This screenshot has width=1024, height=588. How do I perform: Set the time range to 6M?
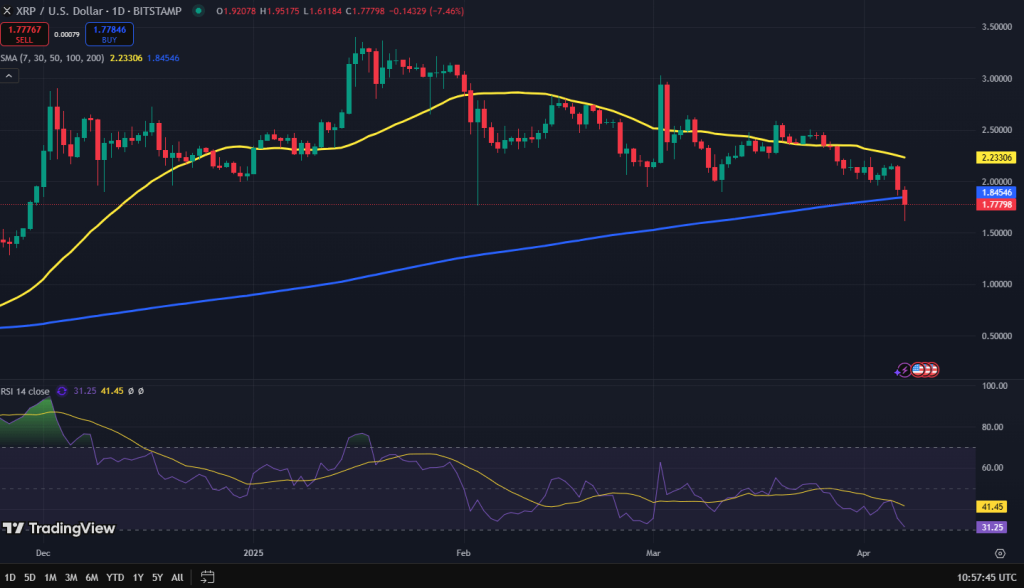click(x=92, y=578)
